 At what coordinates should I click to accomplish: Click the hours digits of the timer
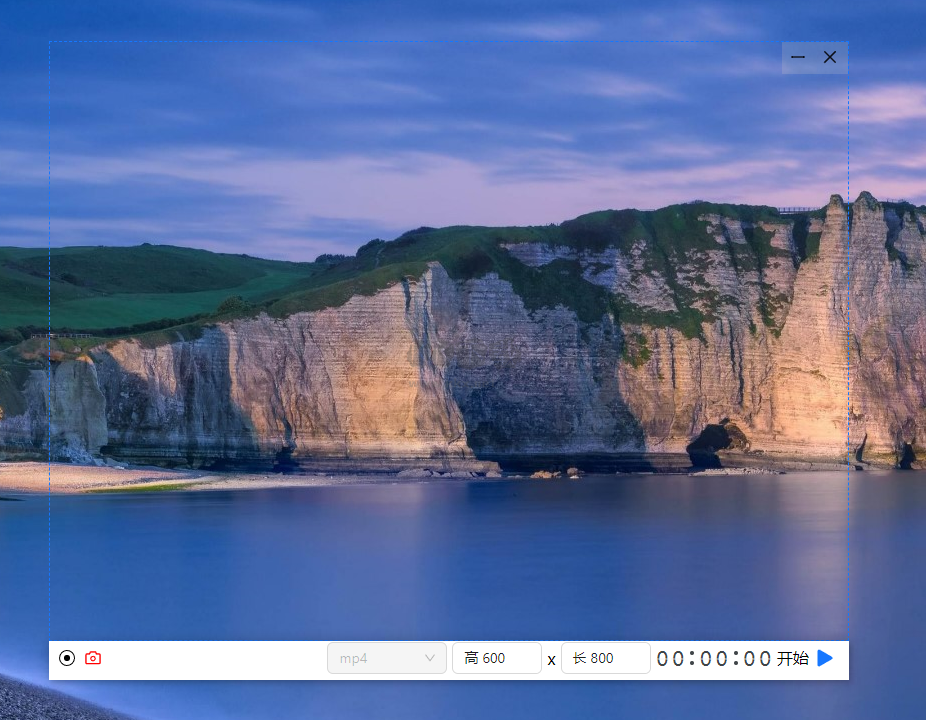[670, 659]
